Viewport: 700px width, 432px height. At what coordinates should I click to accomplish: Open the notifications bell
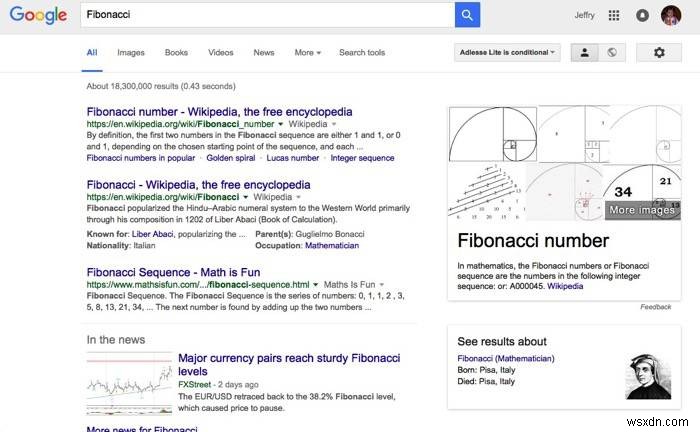(642, 15)
